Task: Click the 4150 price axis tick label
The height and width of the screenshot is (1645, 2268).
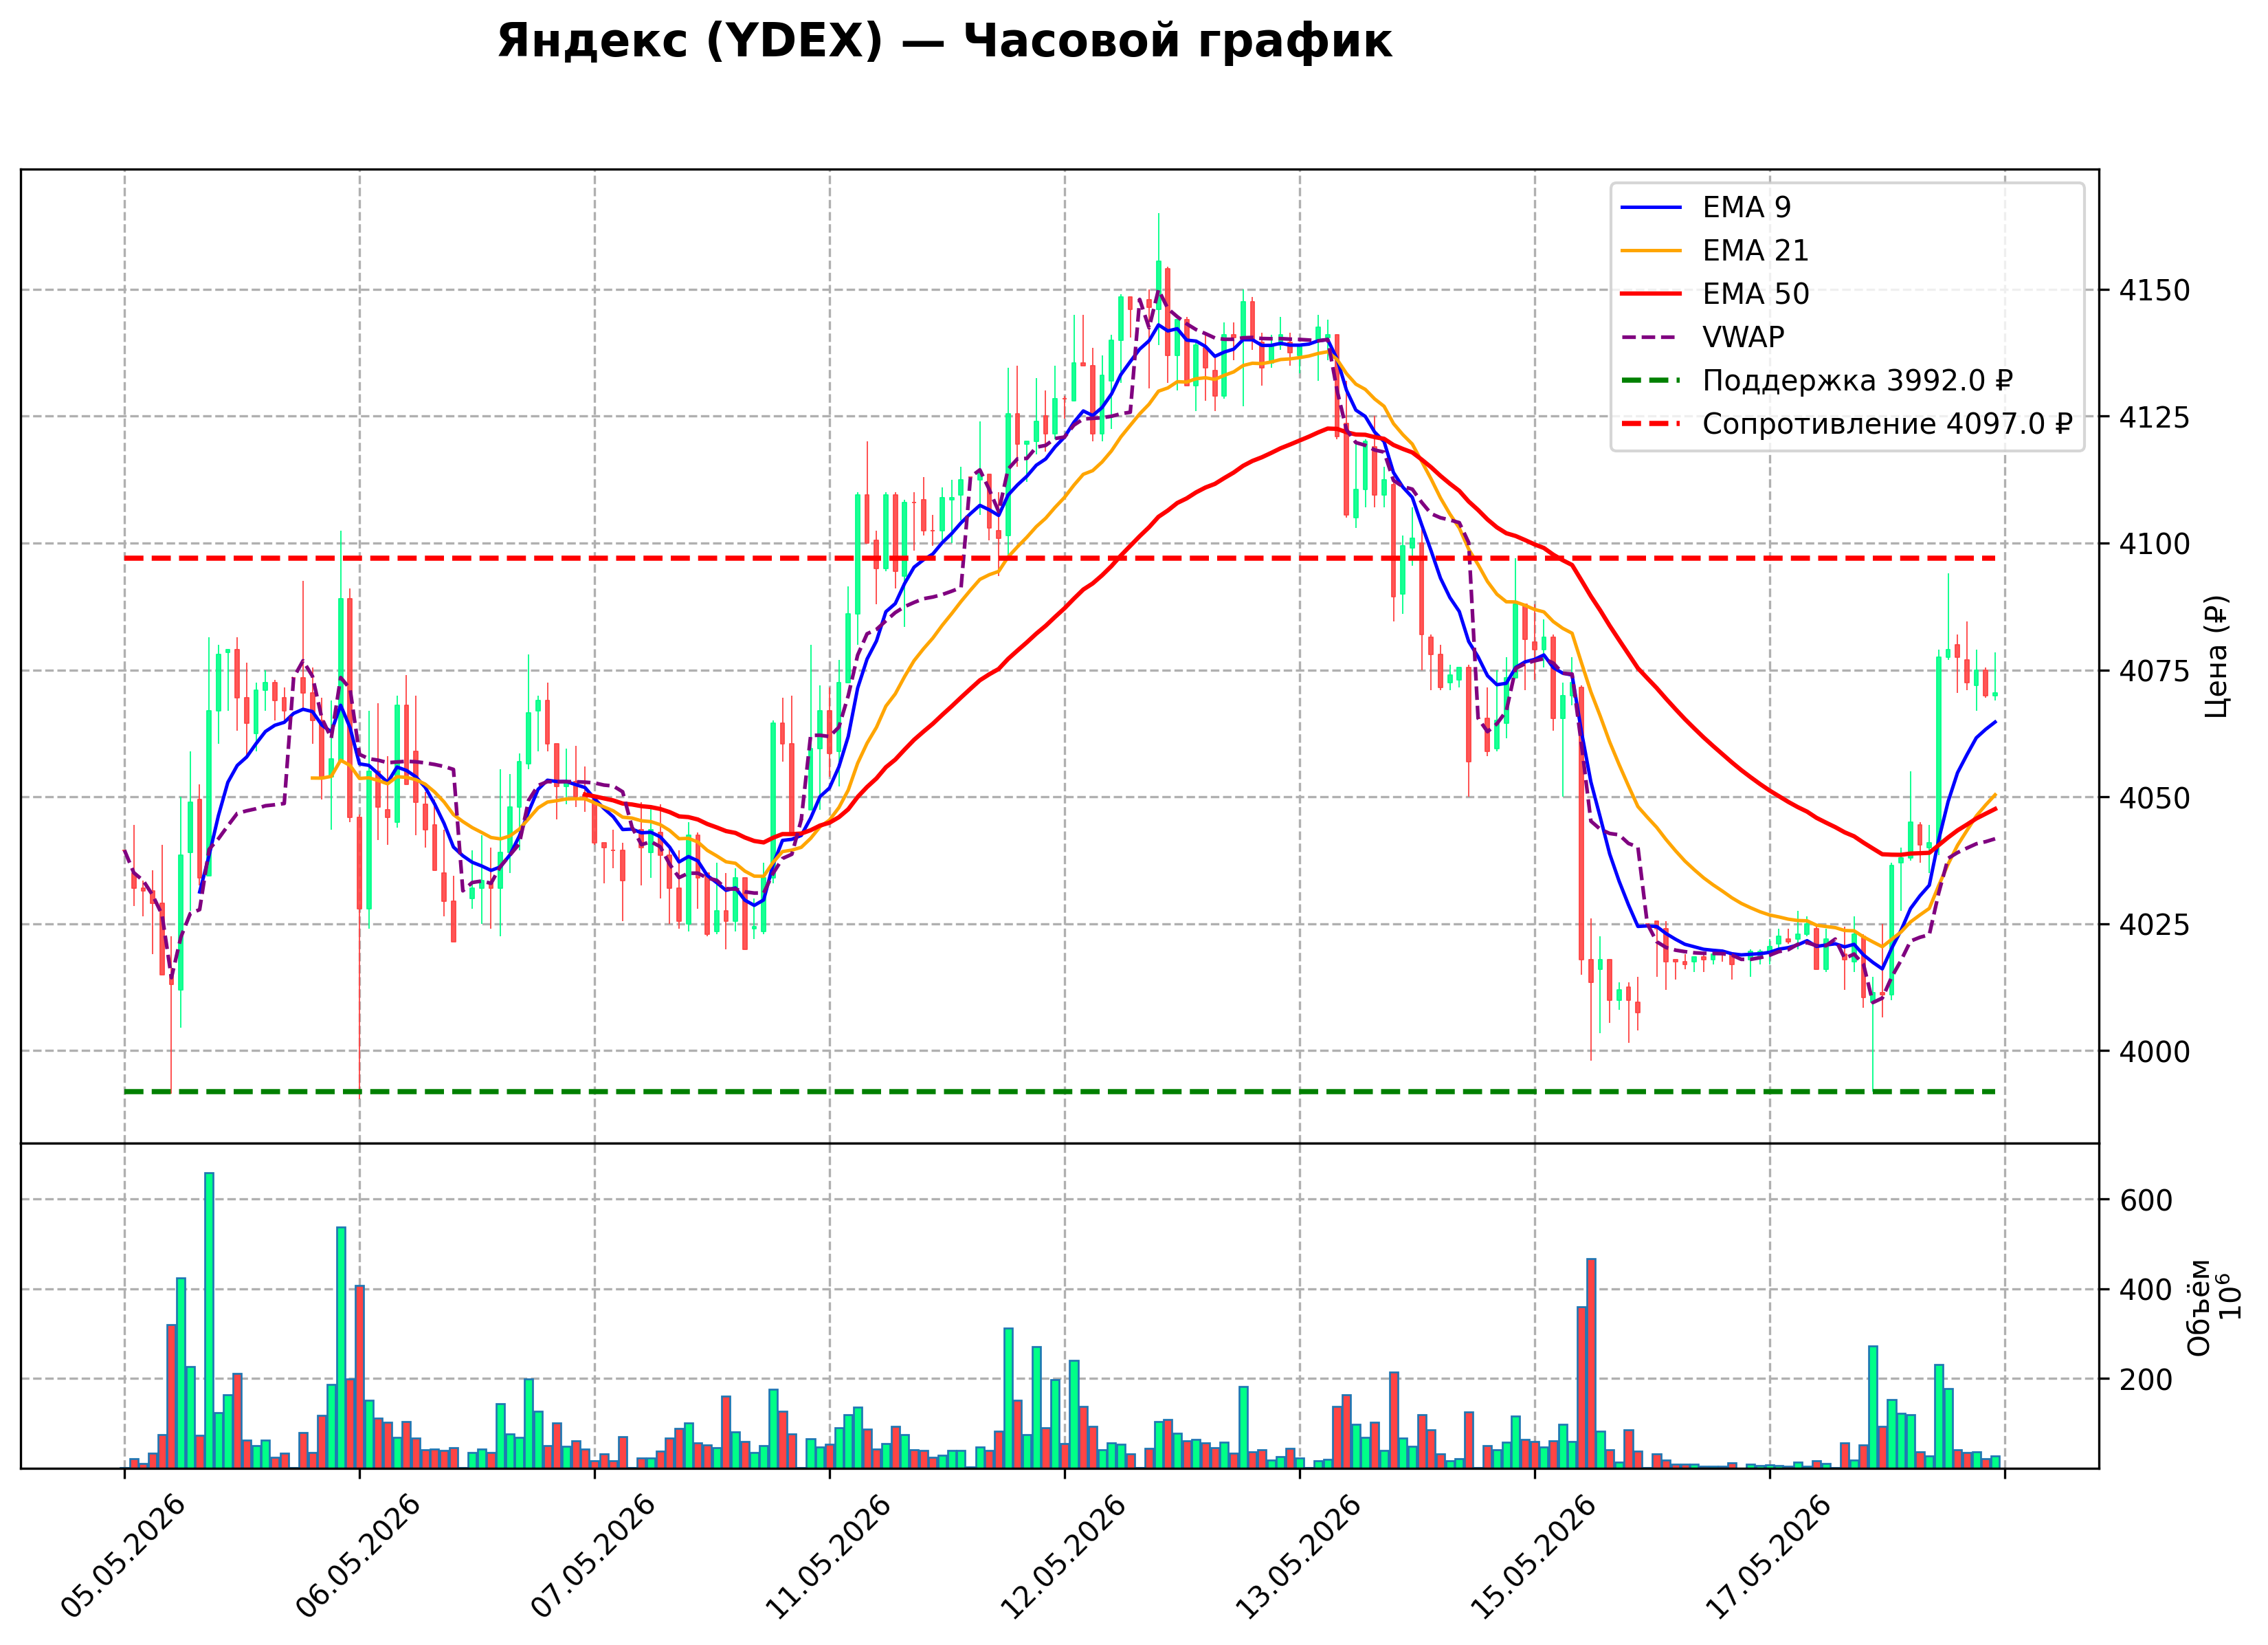Action: click(x=2154, y=291)
